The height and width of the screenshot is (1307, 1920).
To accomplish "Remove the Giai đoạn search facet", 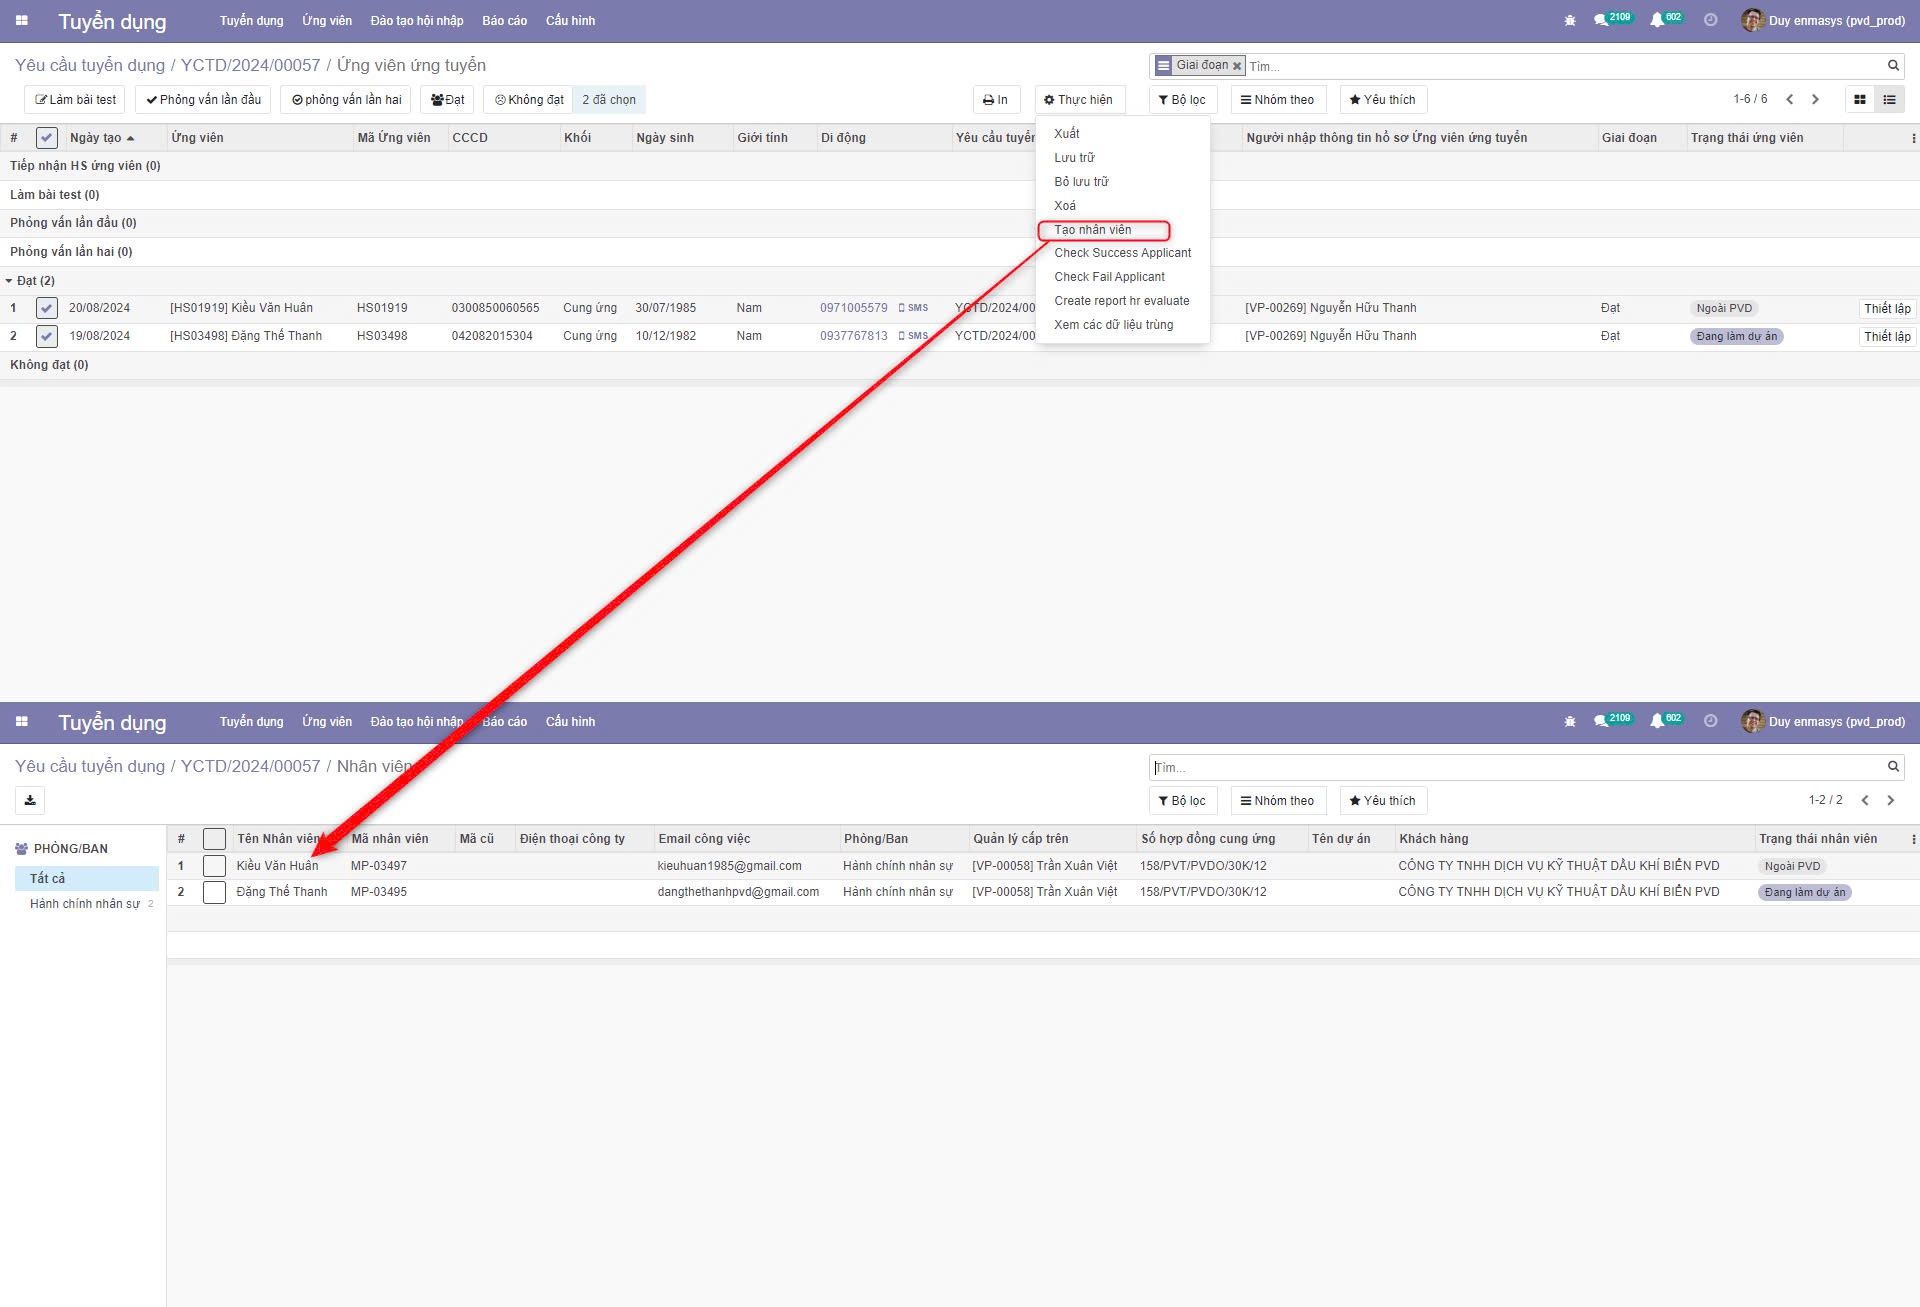I will pyautogui.click(x=1237, y=66).
